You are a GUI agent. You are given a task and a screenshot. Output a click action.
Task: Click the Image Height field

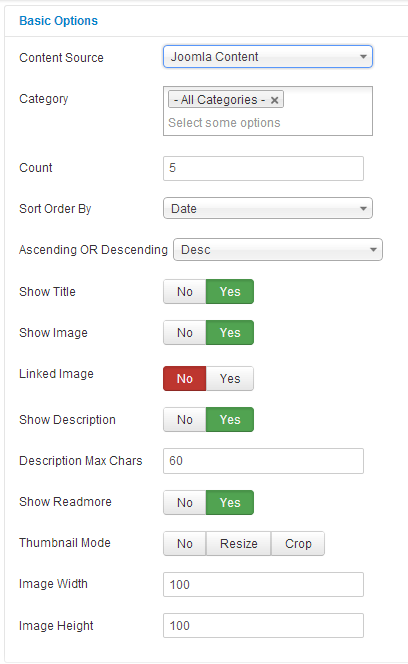coord(263,625)
